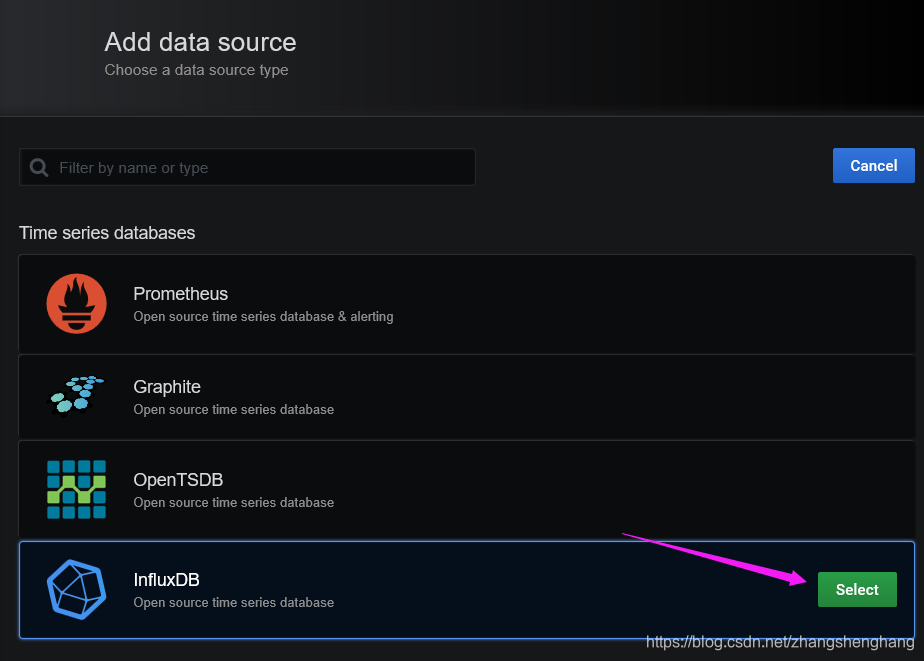Click the InfluxDB title text
This screenshot has height=661, width=924.
[x=166, y=580]
